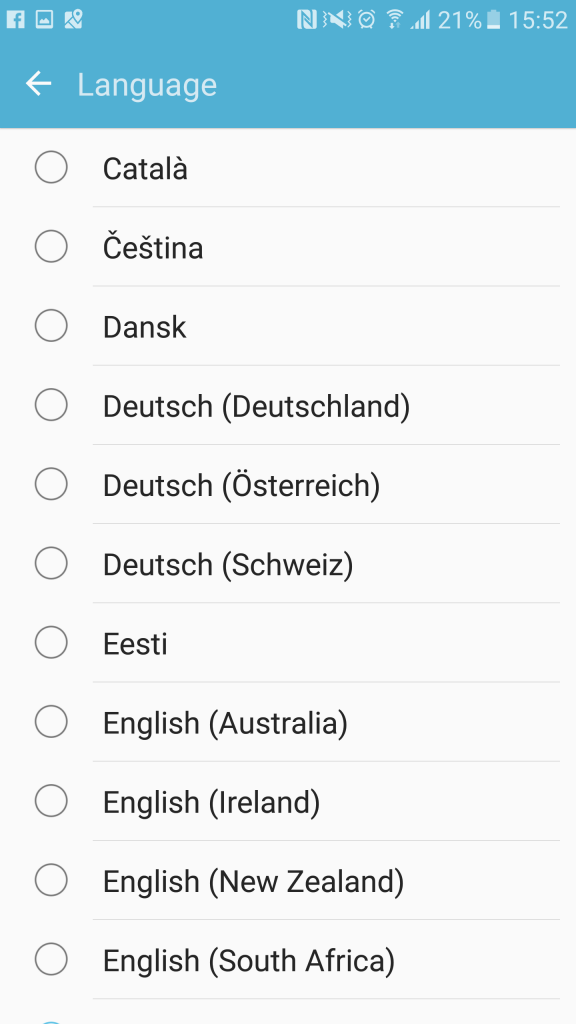The image size is (576, 1024).
Task: Tap the Facebook notification icon
Action: 16,20
